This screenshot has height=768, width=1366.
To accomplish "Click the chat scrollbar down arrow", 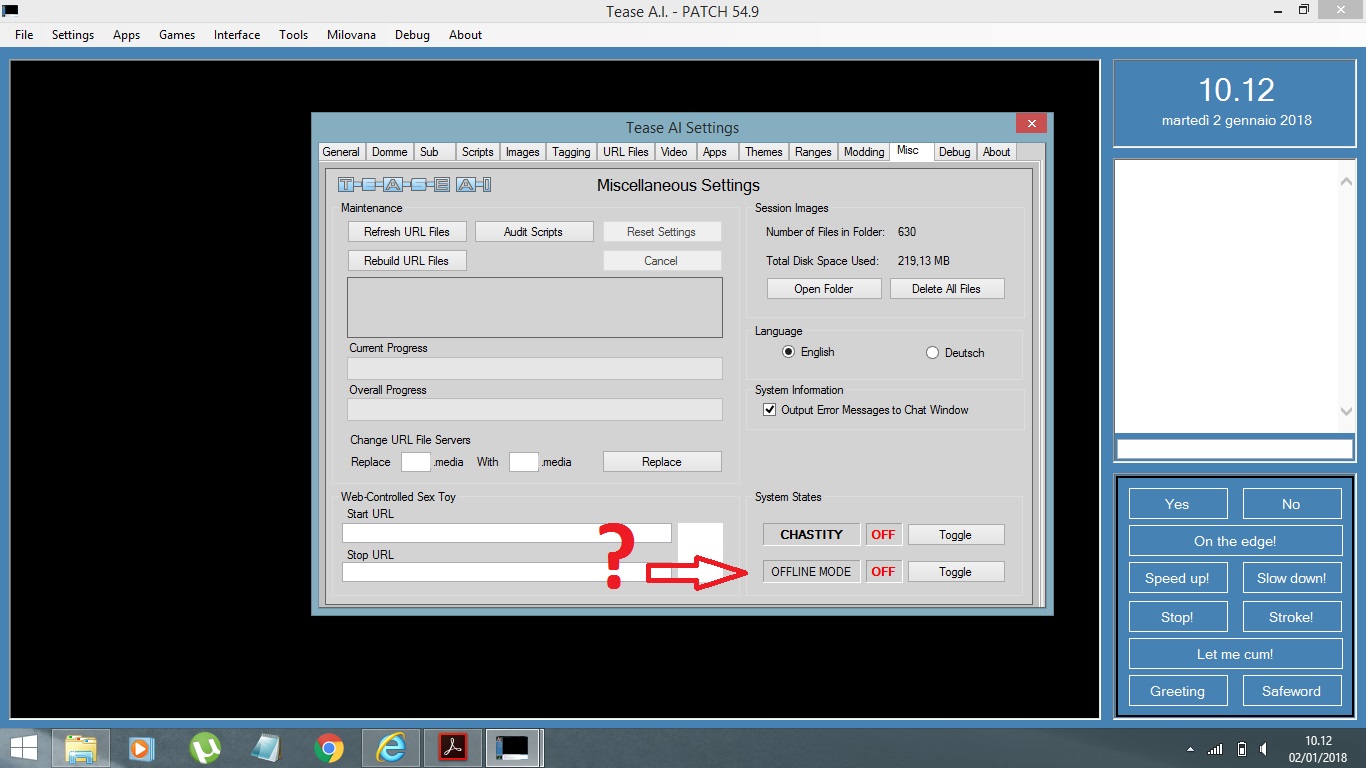I will (x=1346, y=411).
